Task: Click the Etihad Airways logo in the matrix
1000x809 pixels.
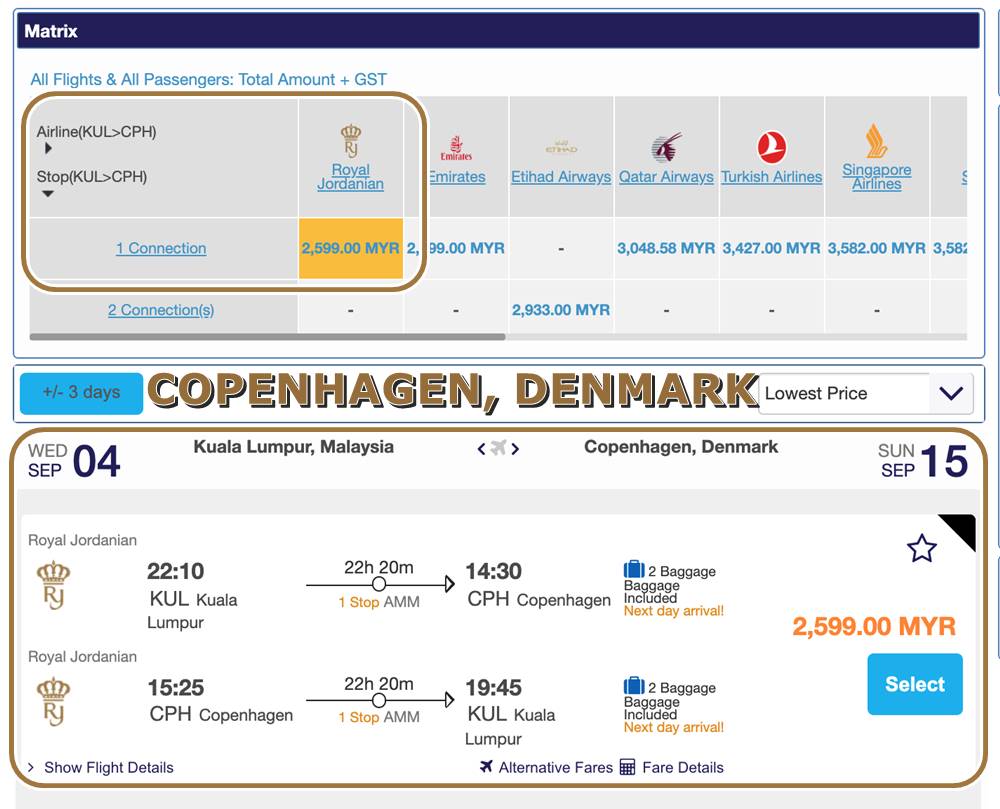Action: tap(561, 148)
